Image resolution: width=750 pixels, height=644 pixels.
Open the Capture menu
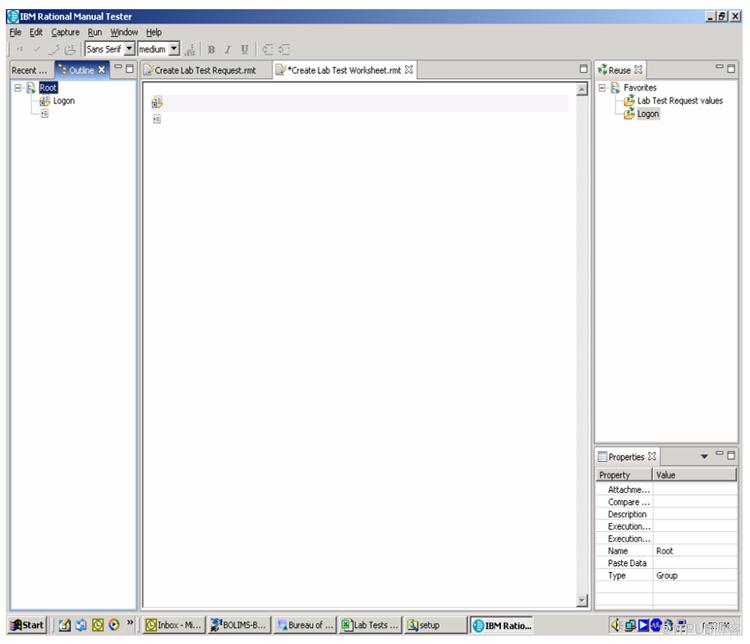[65, 32]
